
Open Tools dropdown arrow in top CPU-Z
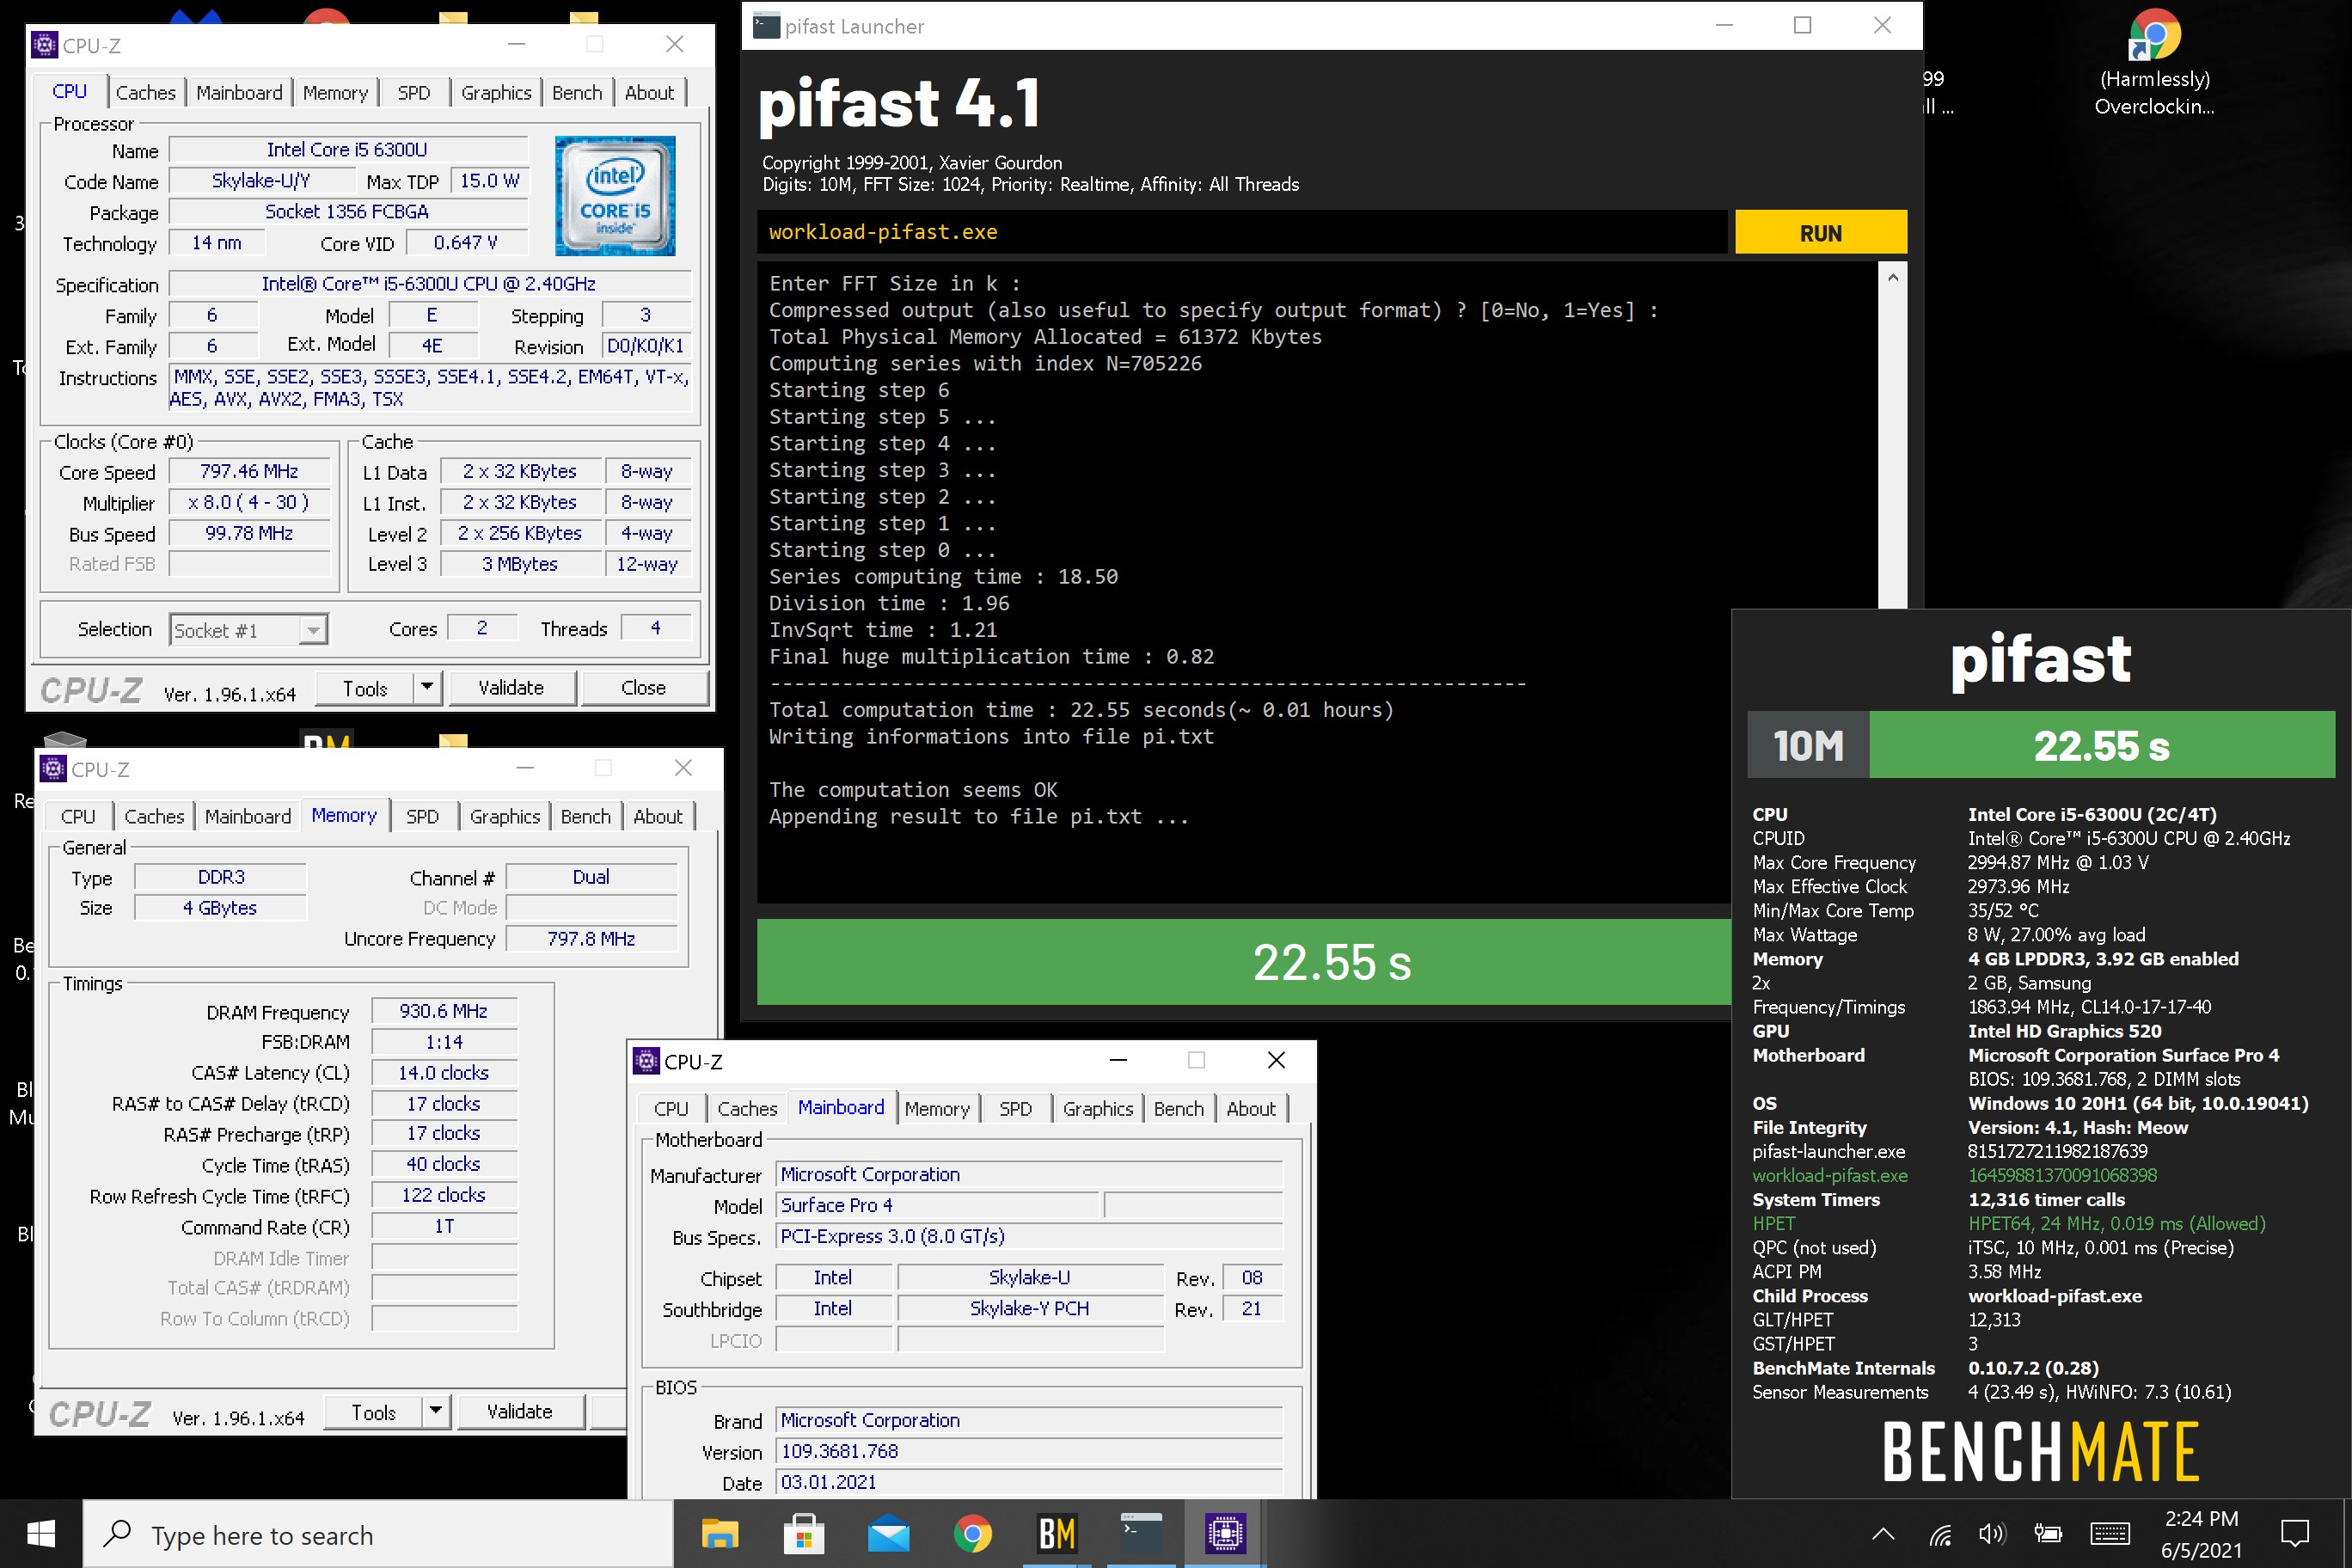[428, 687]
